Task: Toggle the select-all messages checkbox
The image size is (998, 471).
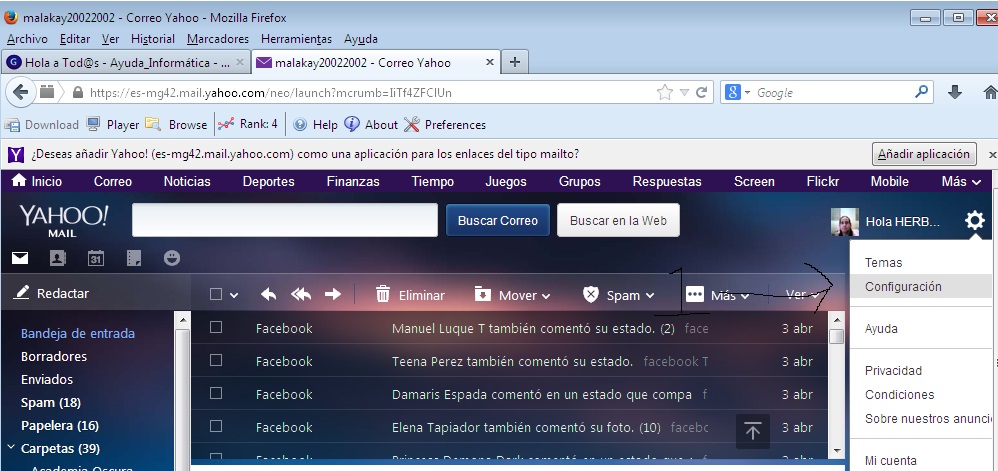Action: 216,294
